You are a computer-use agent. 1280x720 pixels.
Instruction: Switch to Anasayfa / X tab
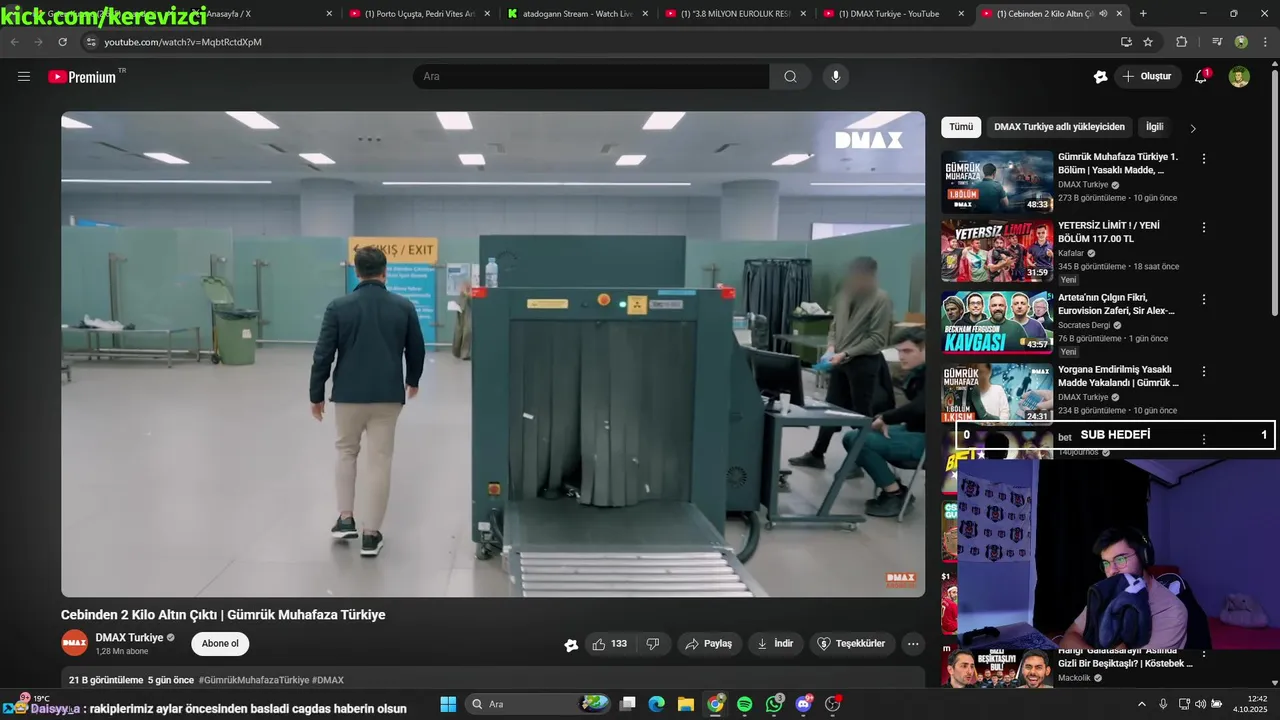pos(260,14)
